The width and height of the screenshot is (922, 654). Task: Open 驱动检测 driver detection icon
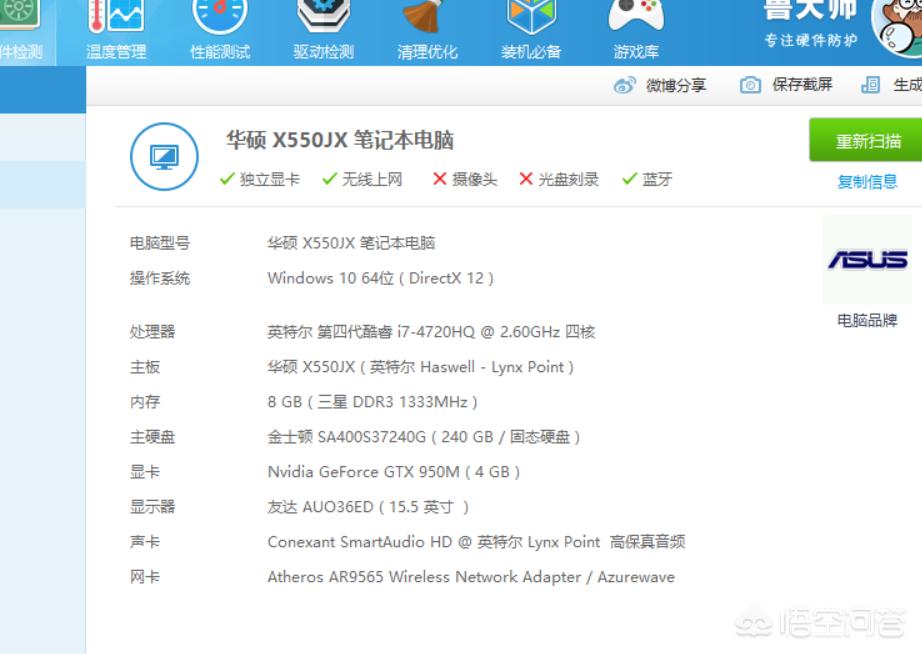click(323, 16)
